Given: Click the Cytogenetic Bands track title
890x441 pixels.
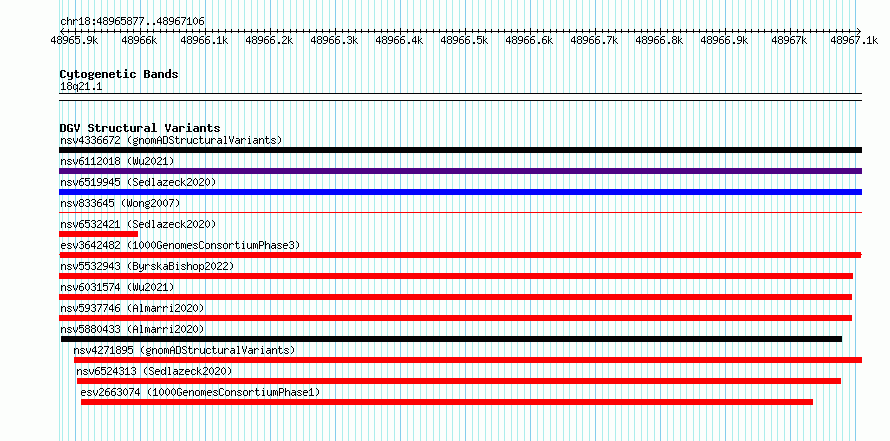Looking at the screenshot, I should (x=119, y=74).
